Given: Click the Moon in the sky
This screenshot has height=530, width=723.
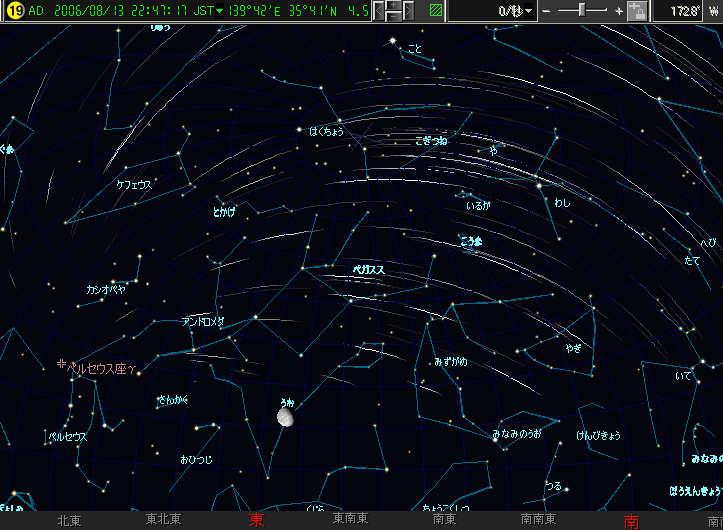Looking at the screenshot, I should (285, 415).
